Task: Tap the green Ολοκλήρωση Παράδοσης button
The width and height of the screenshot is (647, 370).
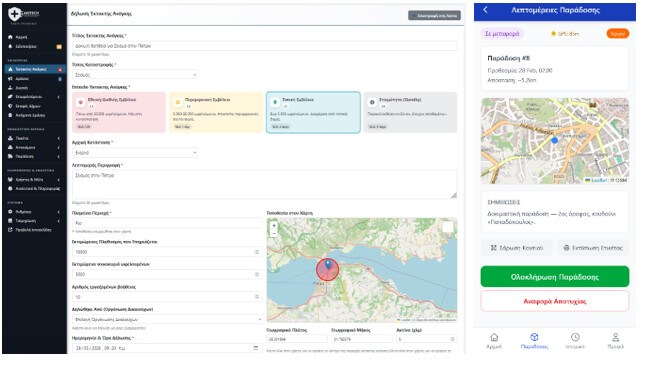Action: 555,277
